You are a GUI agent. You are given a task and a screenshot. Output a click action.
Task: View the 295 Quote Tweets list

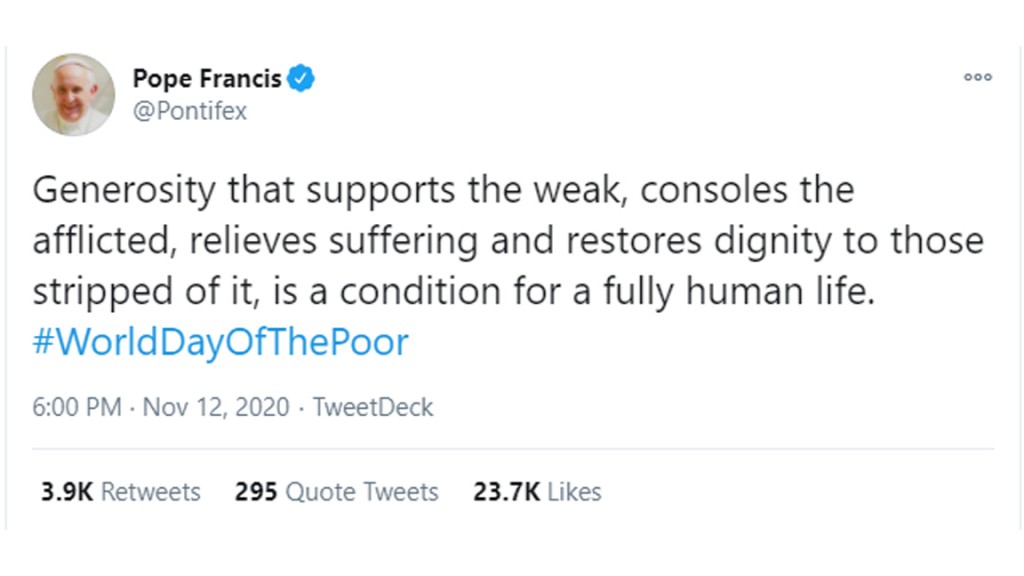click(337, 492)
